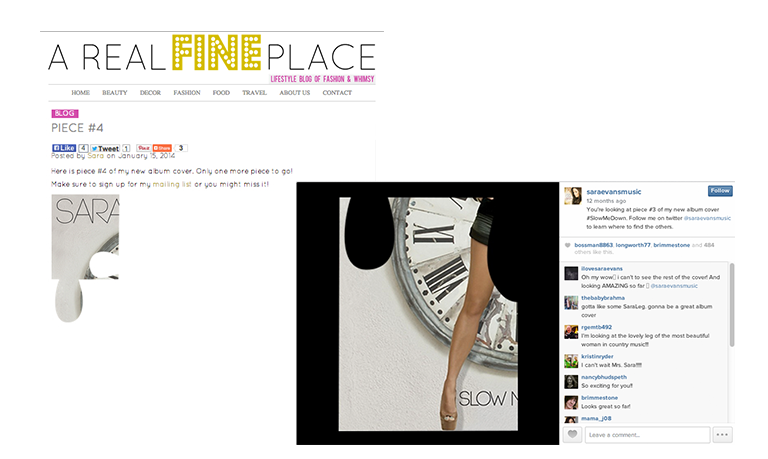Click the Twitter Tweet button
The height and width of the screenshot is (459, 768).
(105, 148)
